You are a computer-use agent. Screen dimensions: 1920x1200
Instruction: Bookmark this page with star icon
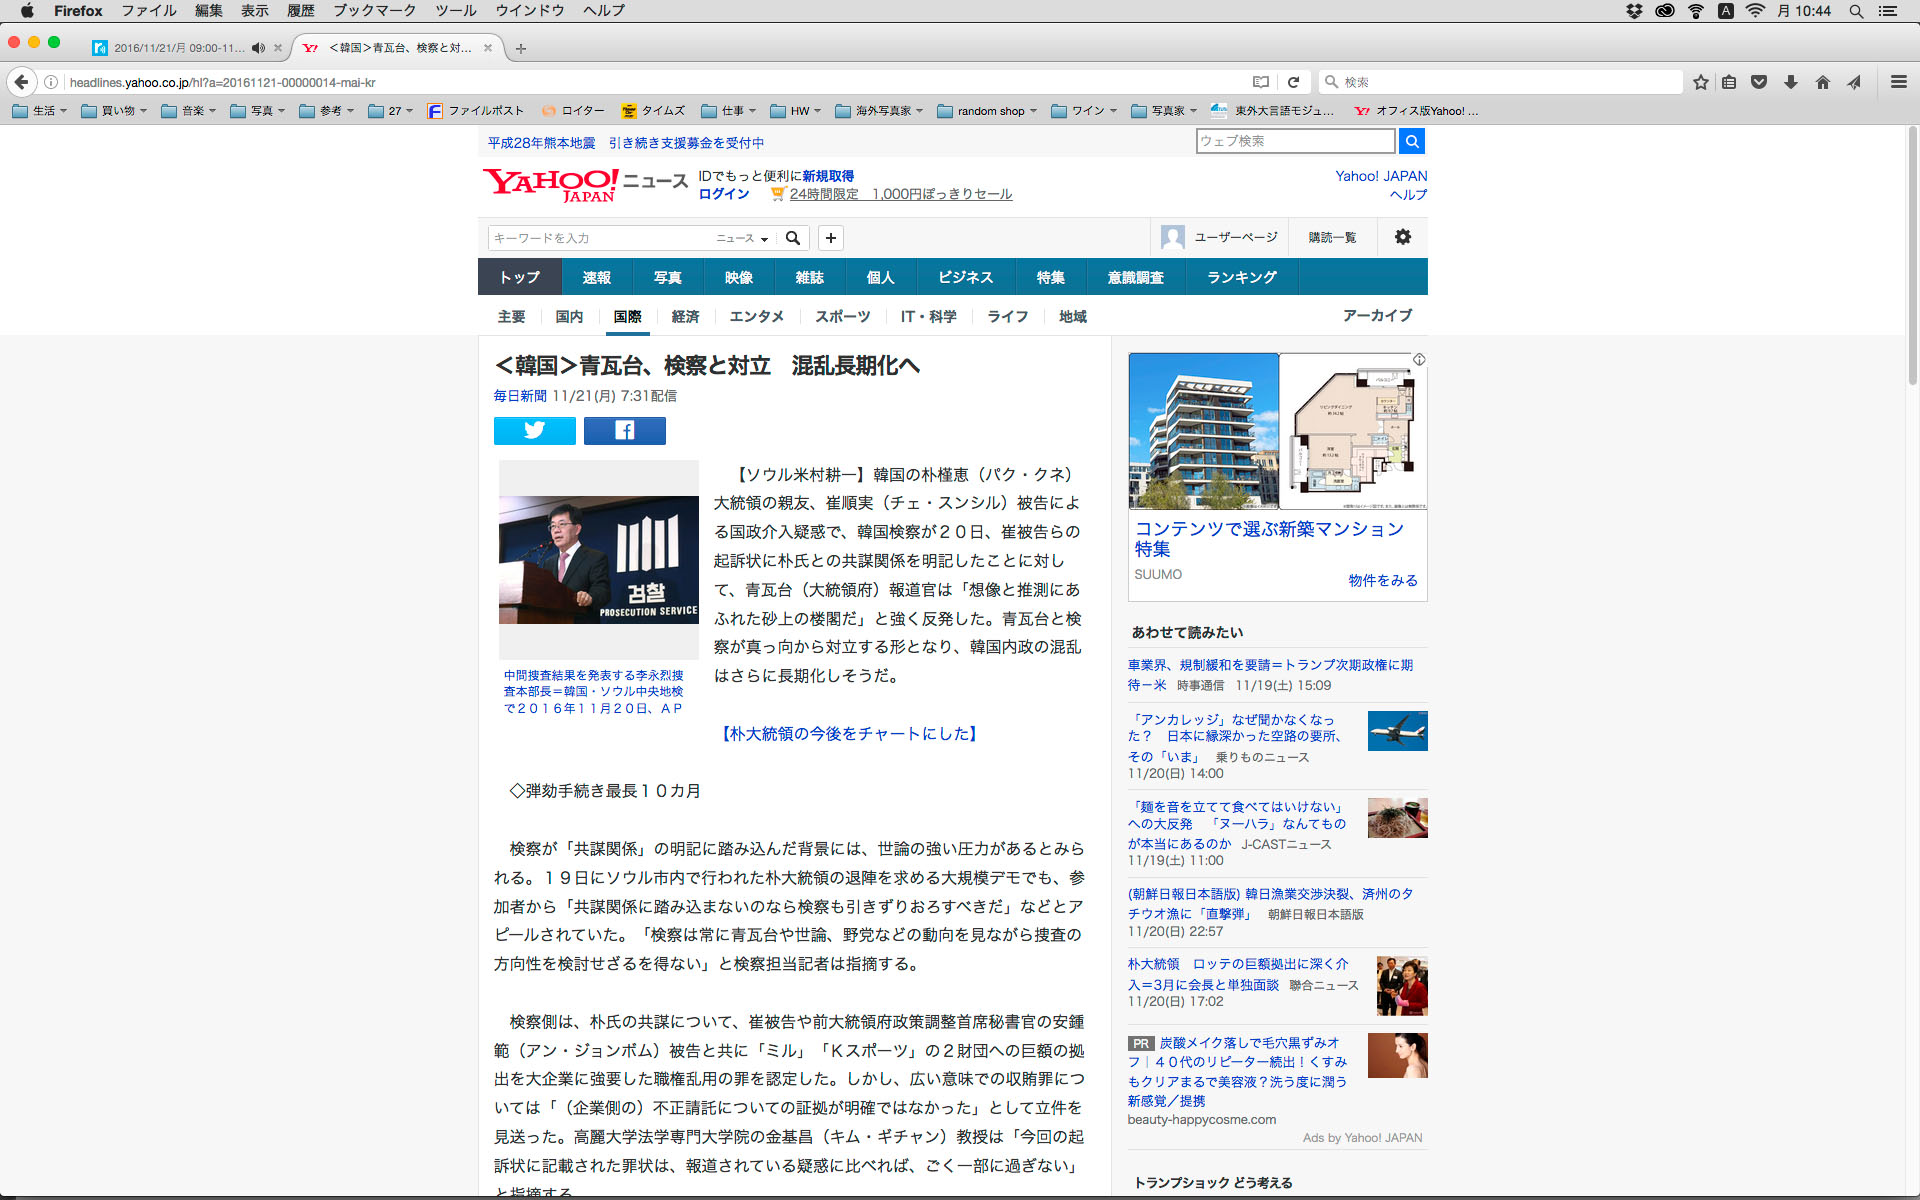pos(1700,82)
